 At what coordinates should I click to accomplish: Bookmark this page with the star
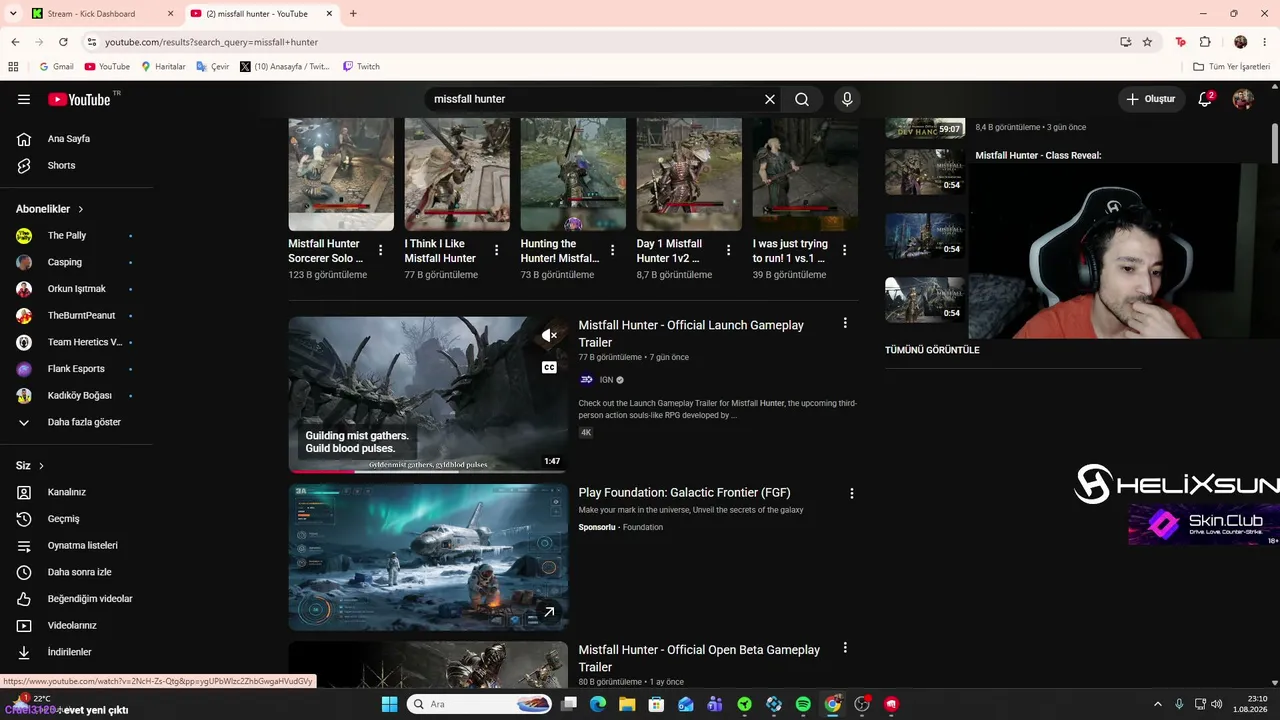(x=1147, y=42)
